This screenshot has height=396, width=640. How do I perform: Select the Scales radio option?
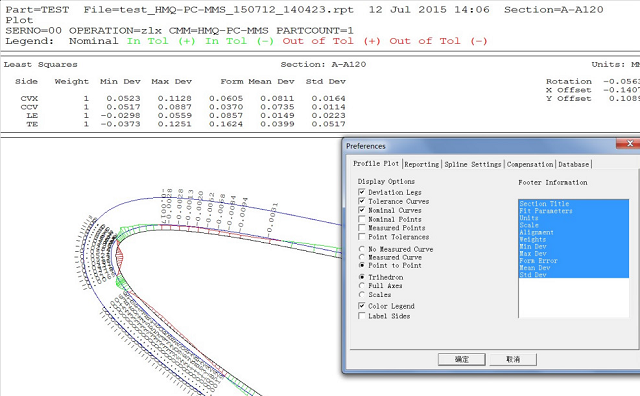(362, 295)
